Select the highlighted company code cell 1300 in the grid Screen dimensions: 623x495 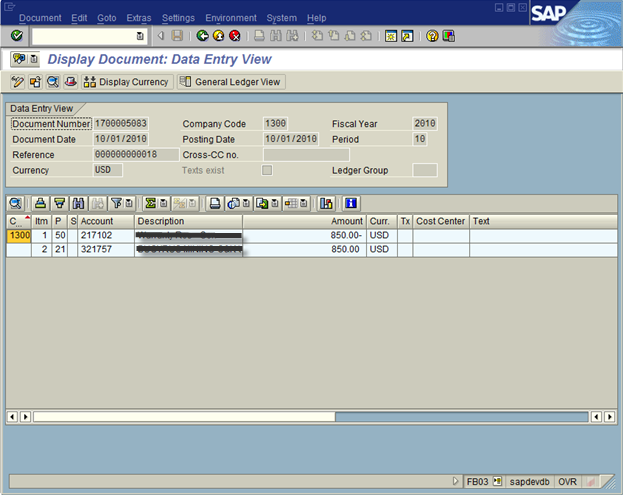pos(19,236)
